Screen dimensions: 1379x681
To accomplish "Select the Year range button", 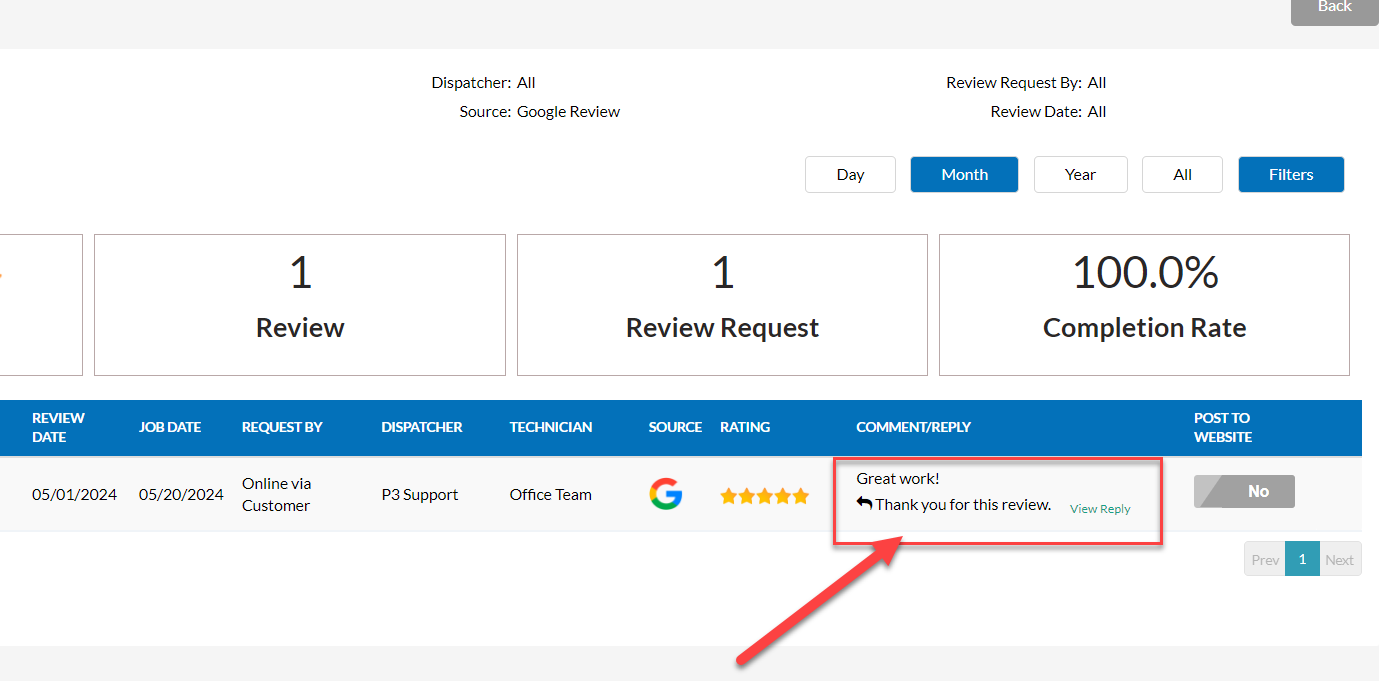I will [x=1080, y=174].
